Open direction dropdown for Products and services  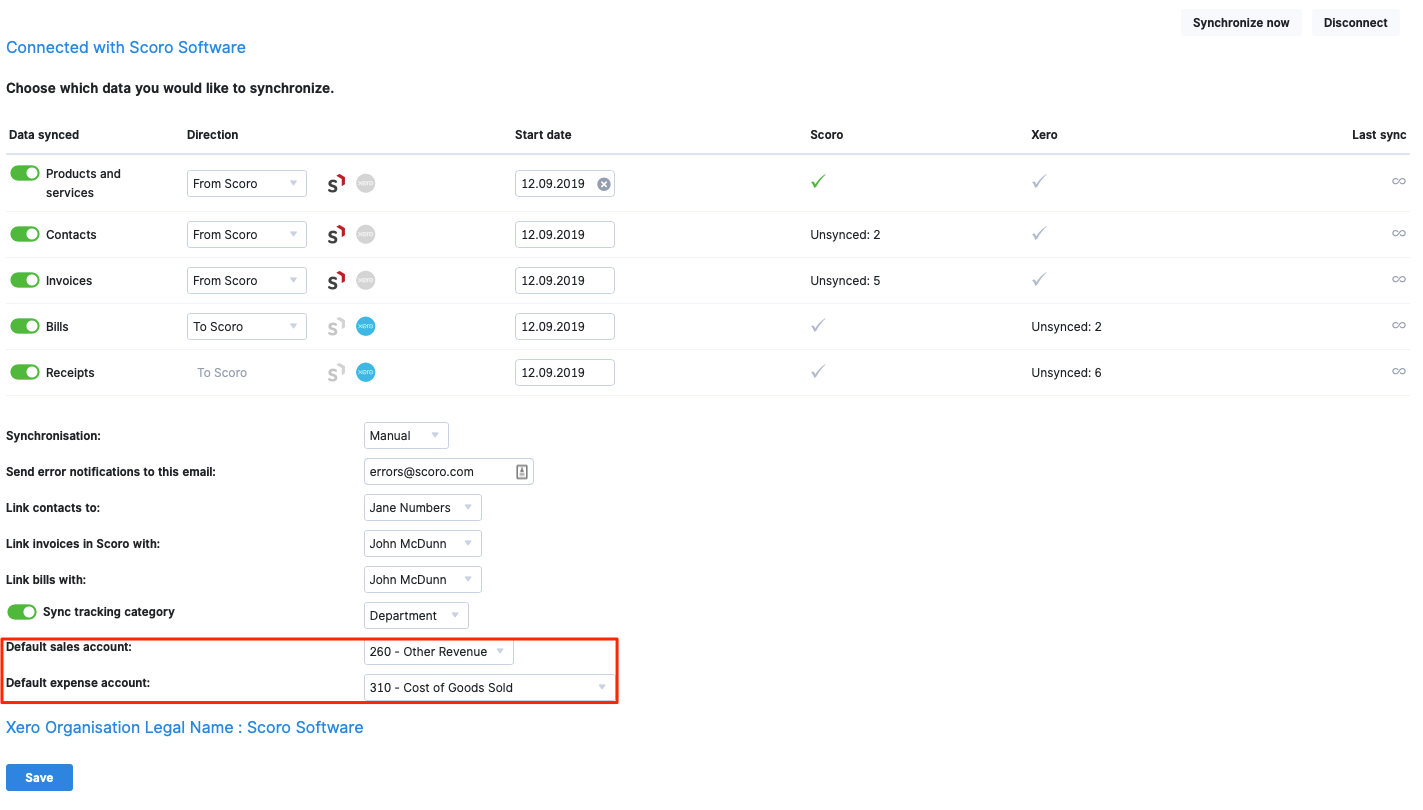pos(247,184)
